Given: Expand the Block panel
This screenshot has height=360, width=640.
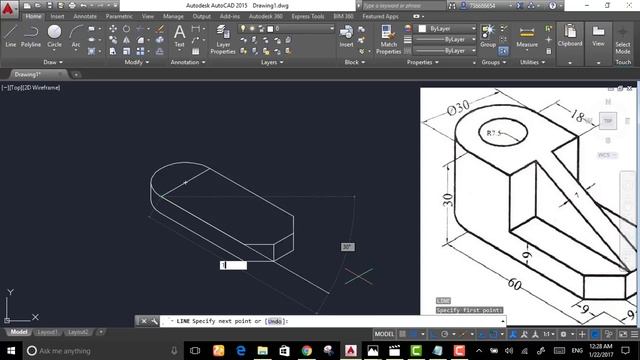Looking at the screenshot, I should click(x=354, y=62).
